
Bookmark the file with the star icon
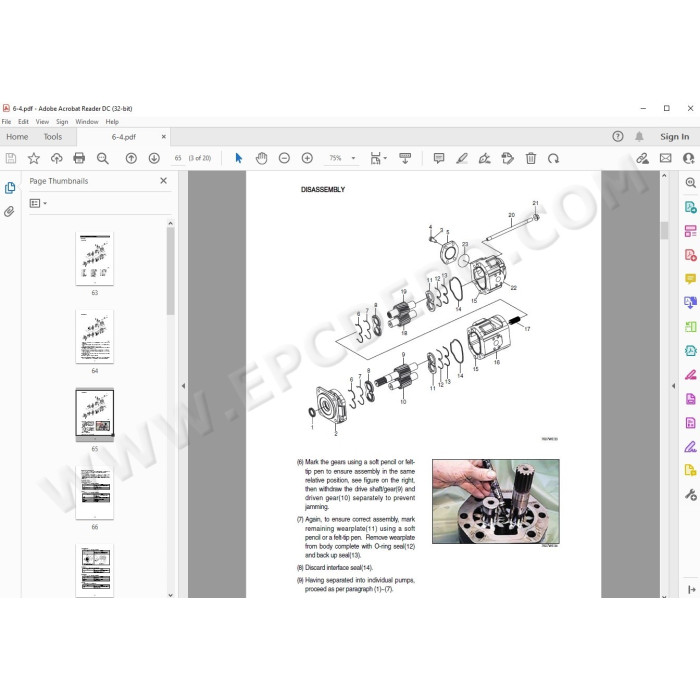[x=34, y=158]
